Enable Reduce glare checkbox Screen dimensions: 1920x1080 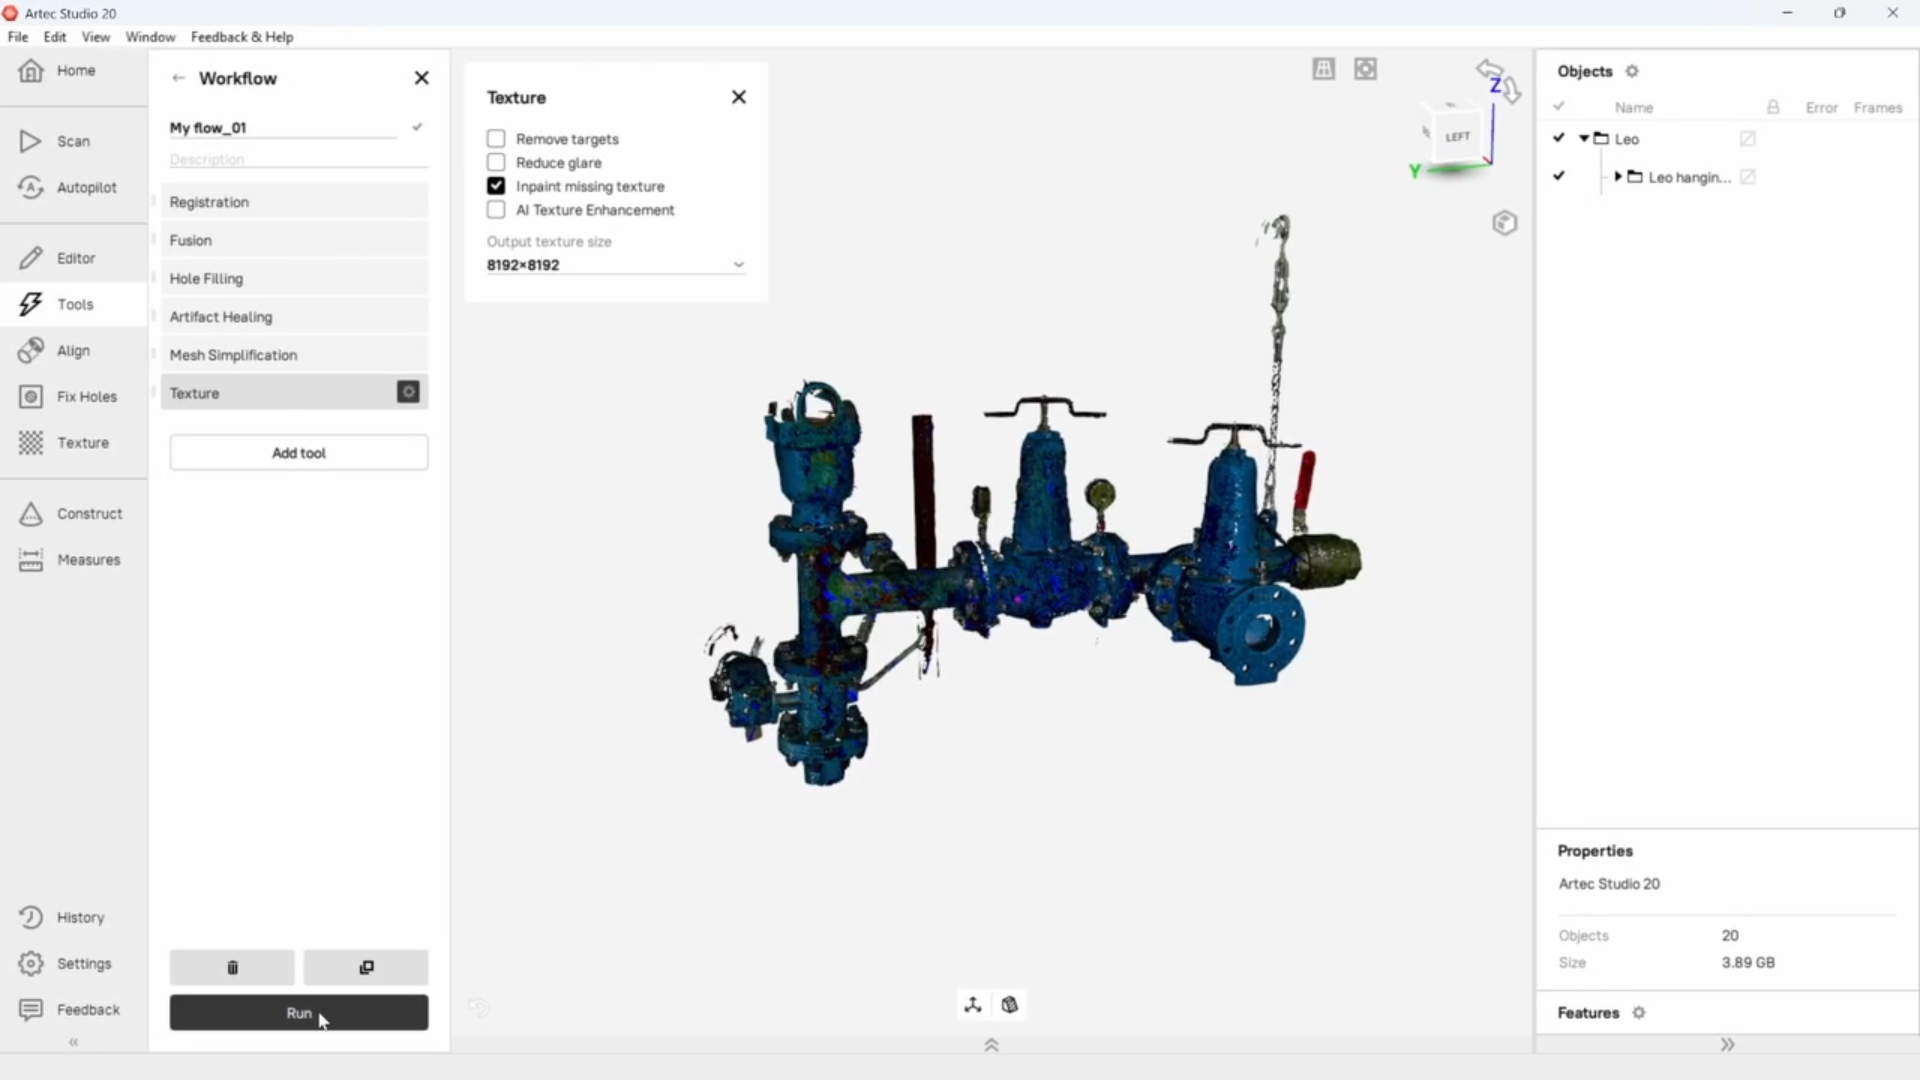(x=496, y=162)
